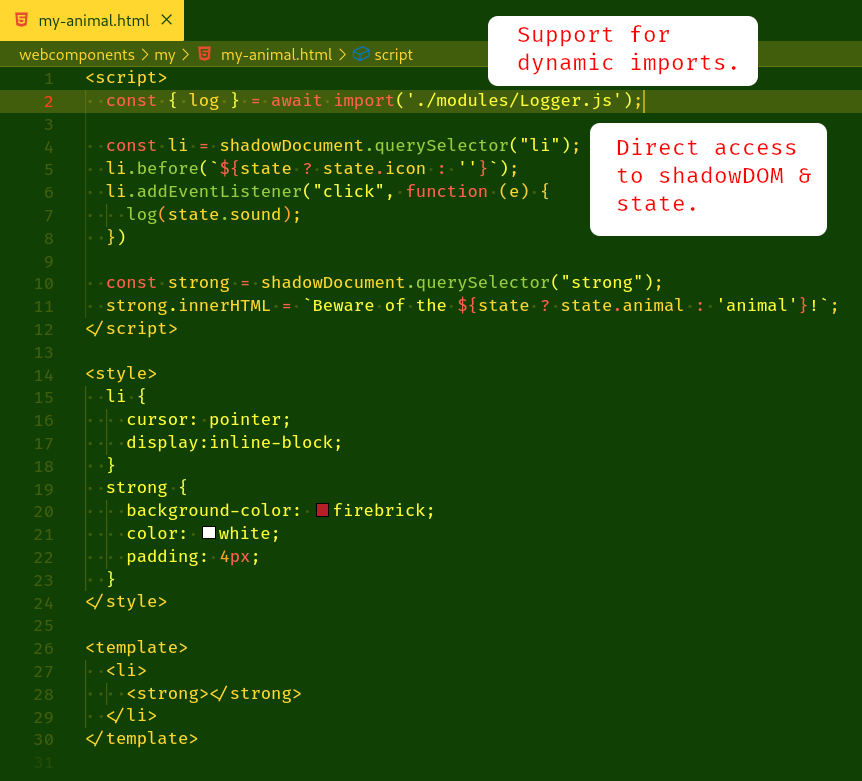Click 'strong.innerHTML' on line 11
This screenshot has height=781, width=862.
[x=188, y=306]
